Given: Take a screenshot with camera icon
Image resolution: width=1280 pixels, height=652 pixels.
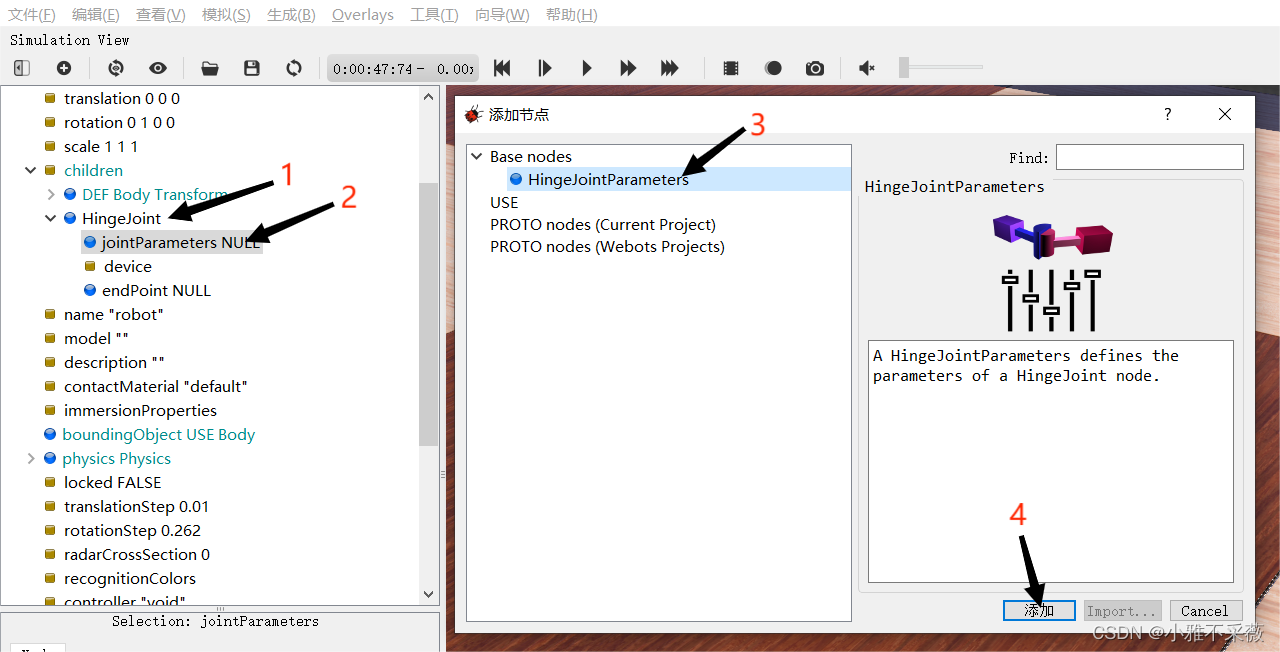Looking at the screenshot, I should [x=815, y=68].
